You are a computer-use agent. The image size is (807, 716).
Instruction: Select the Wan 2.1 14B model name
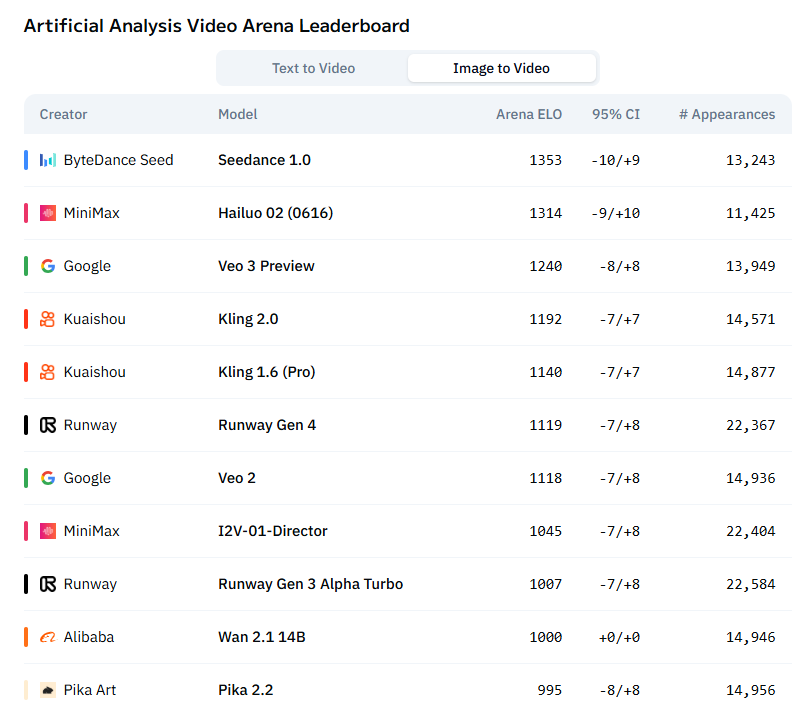262,637
